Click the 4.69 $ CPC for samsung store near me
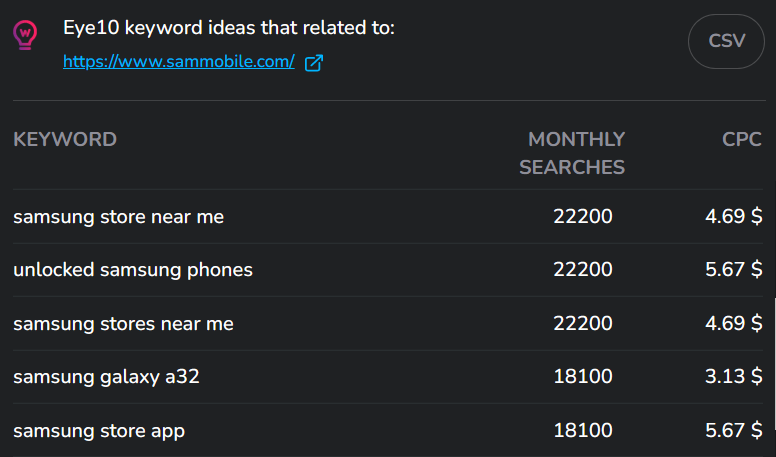This screenshot has width=776, height=457. (733, 217)
